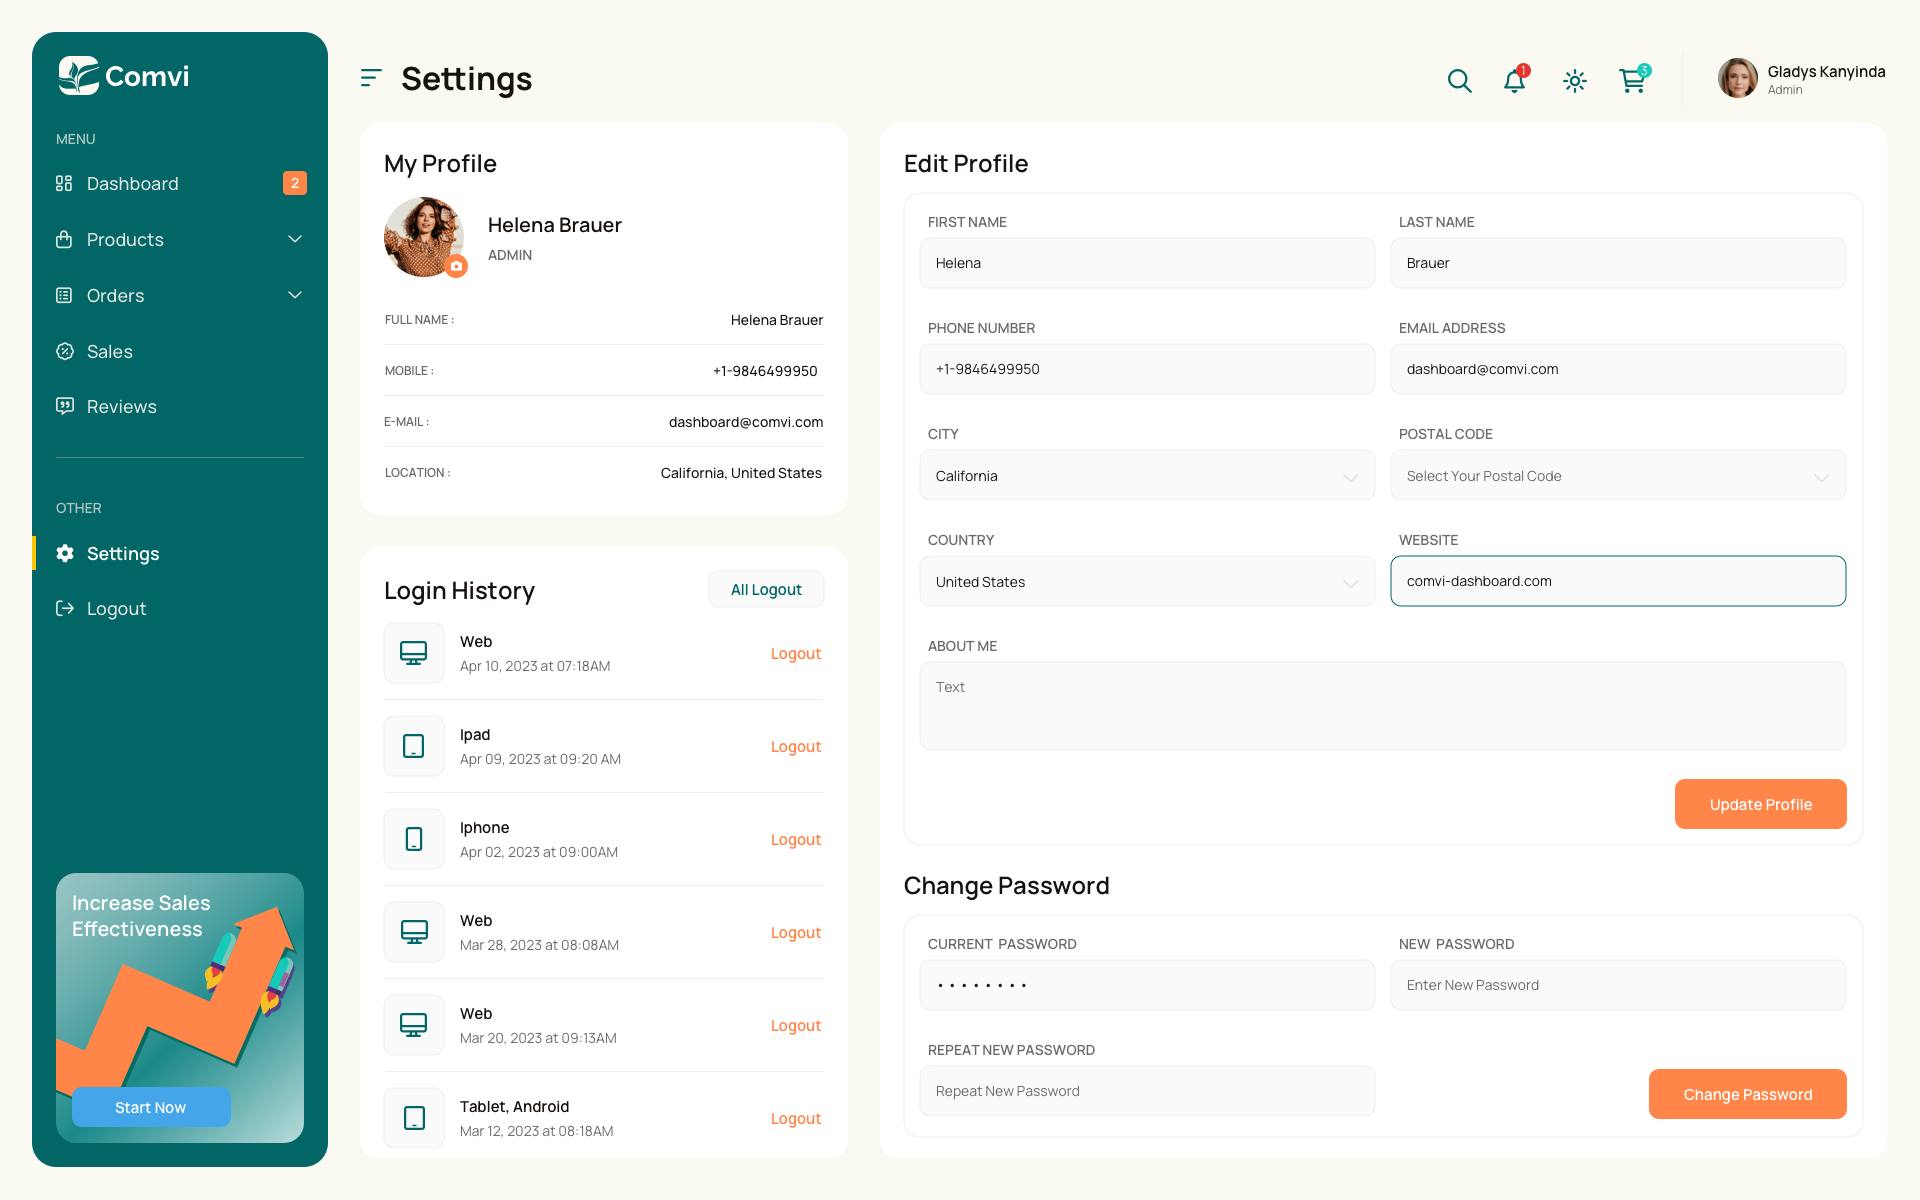This screenshot has width=1920, height=1200.
Task: Click Change Password button
Action: tap(1747, 1094)
